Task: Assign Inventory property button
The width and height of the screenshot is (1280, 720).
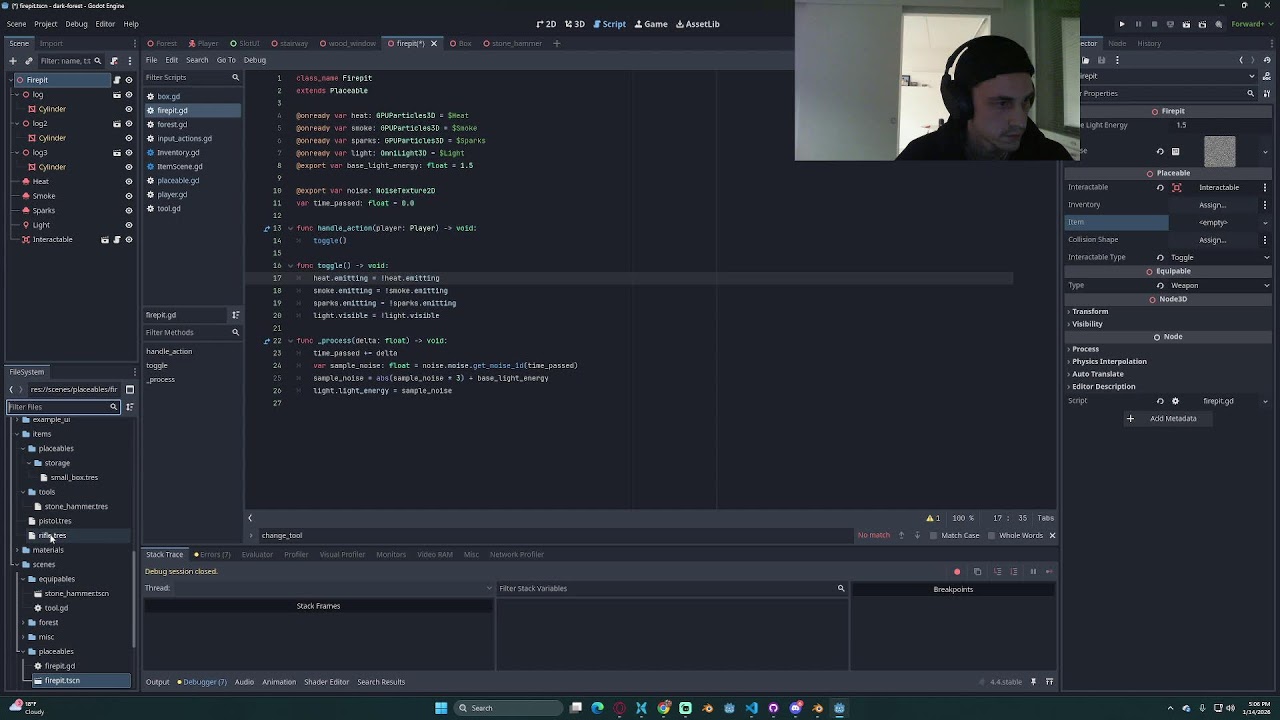Action: coord(1213,205)
